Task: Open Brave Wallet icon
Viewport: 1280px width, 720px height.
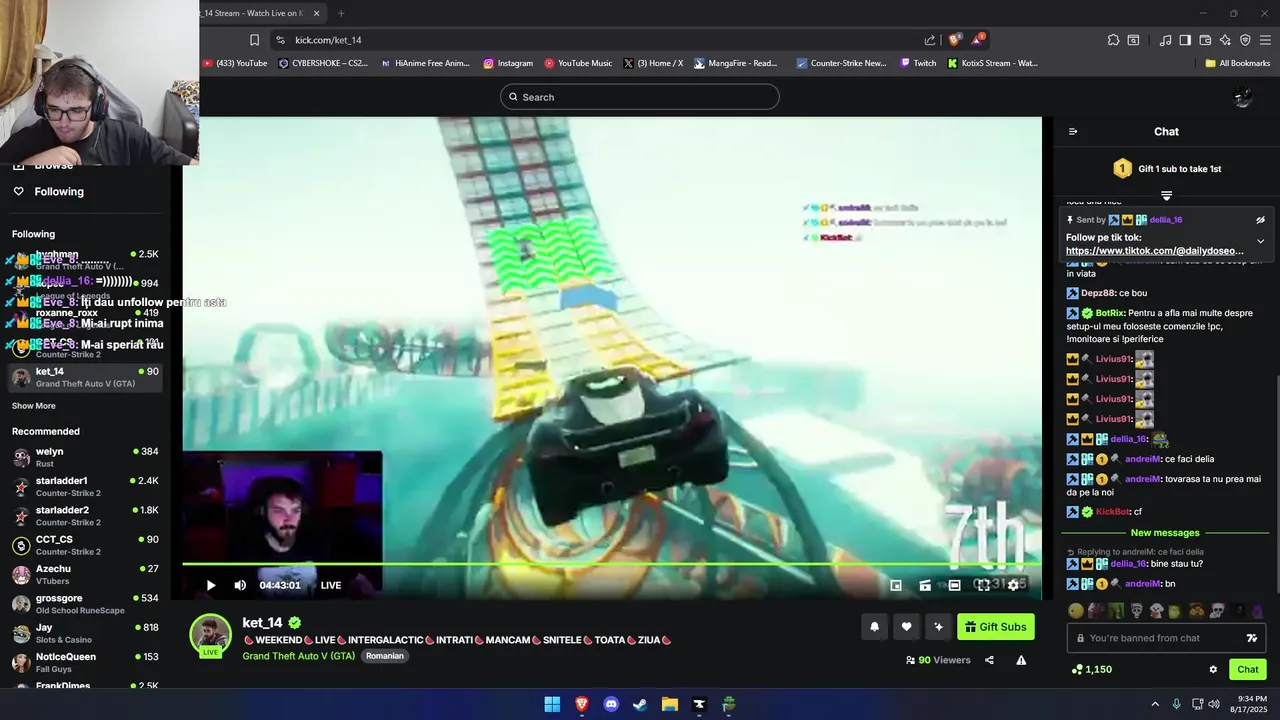Action: point(1205,40)
